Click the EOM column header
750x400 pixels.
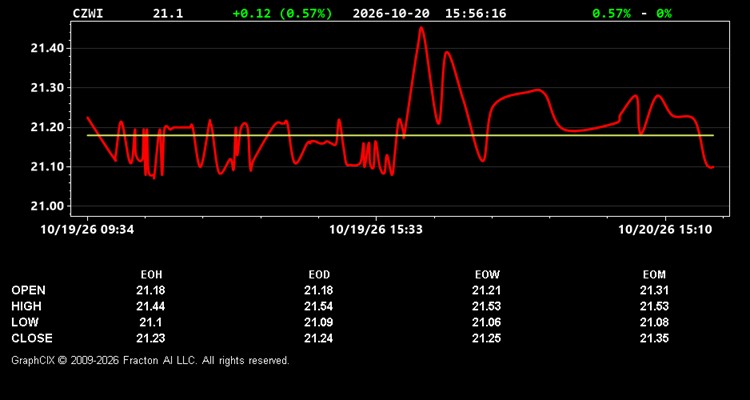point(654,275)
